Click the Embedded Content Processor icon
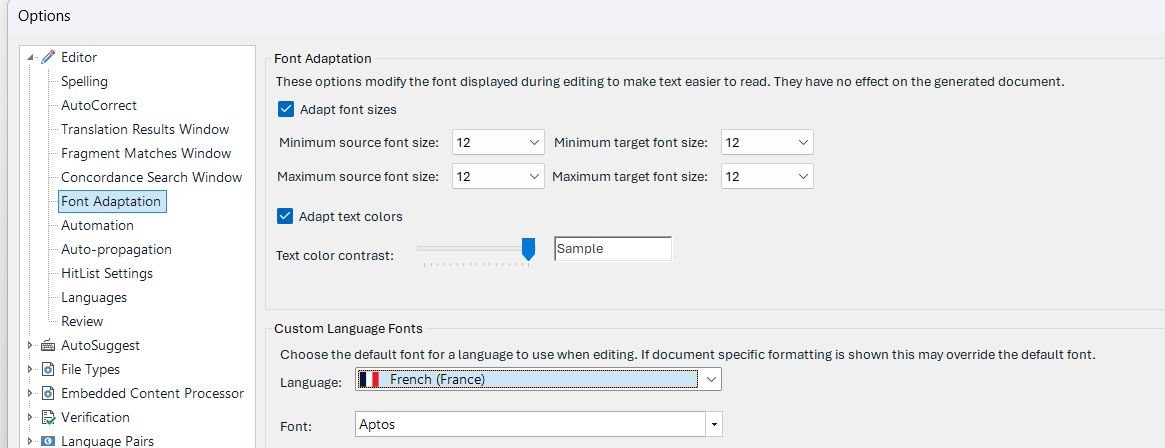The height and width of the screenshot is (448, 1165). click(x=48, y=393)
